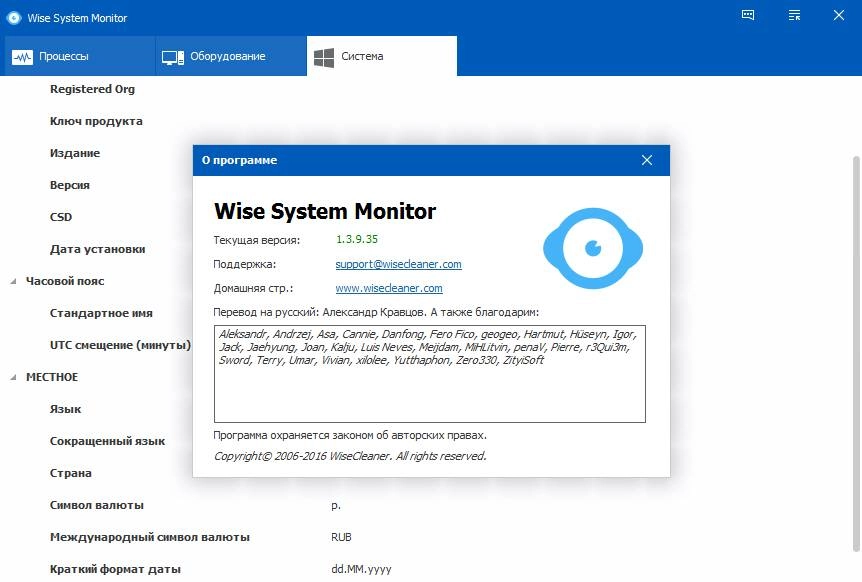The height and width of the screenshot is (582, 862).
Task: Click the Copyright 2006-2016 WiseCleaner line
Action: [350, 456]
